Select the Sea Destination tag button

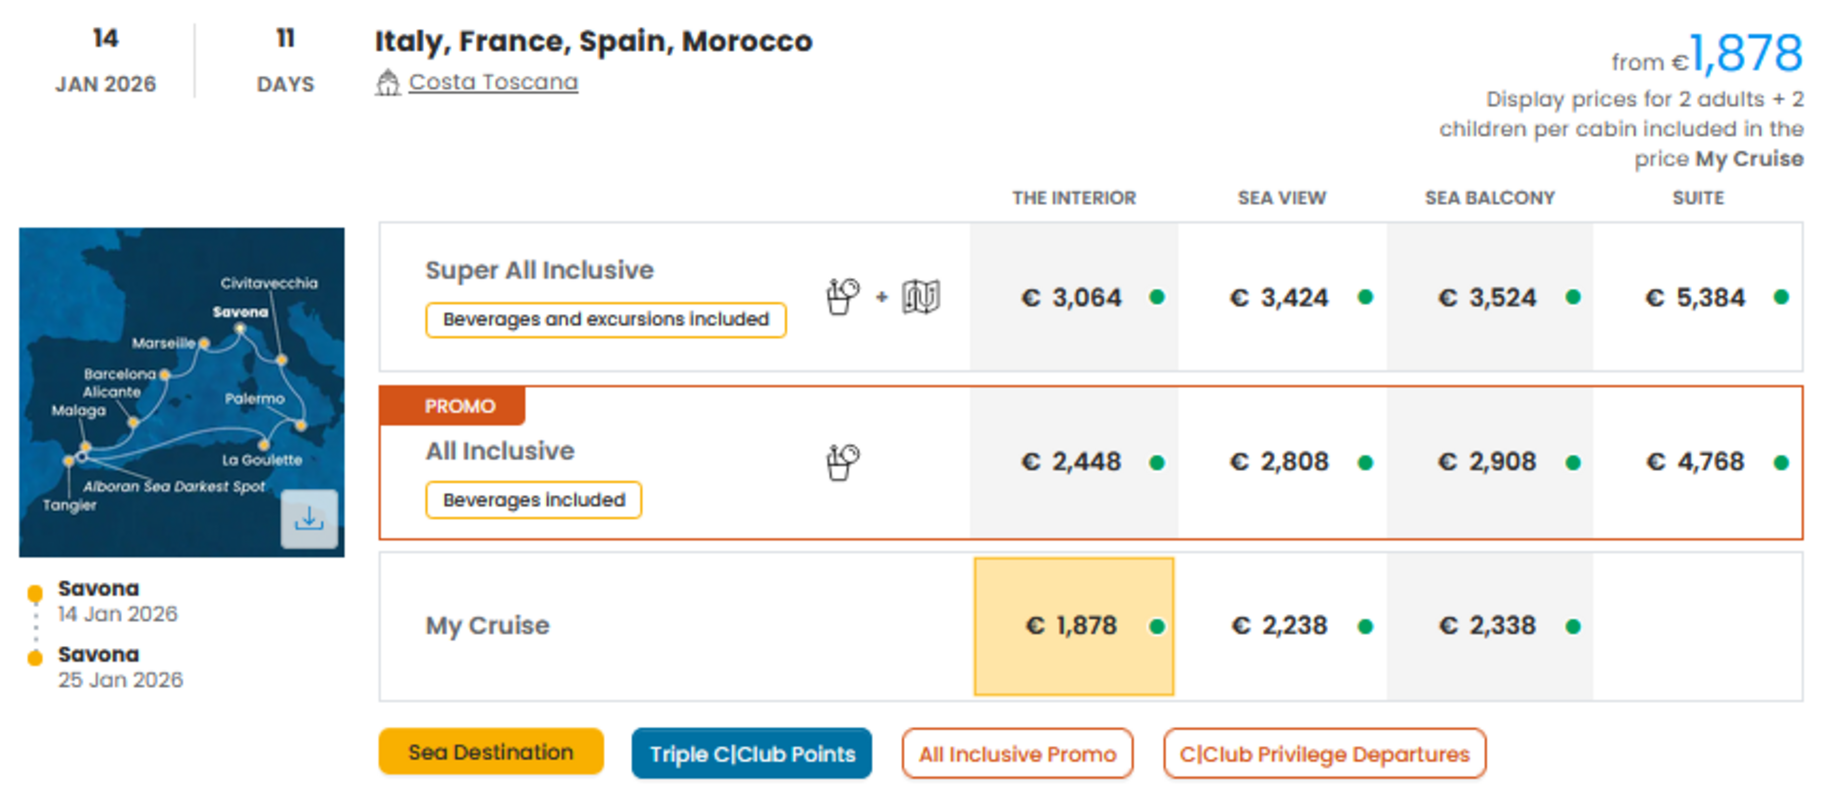pyautogui.click(x=490, y=752)
